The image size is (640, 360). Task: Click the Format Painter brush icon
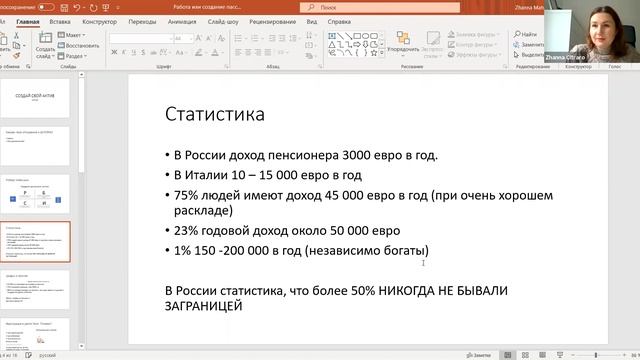(x=16, y=55)
